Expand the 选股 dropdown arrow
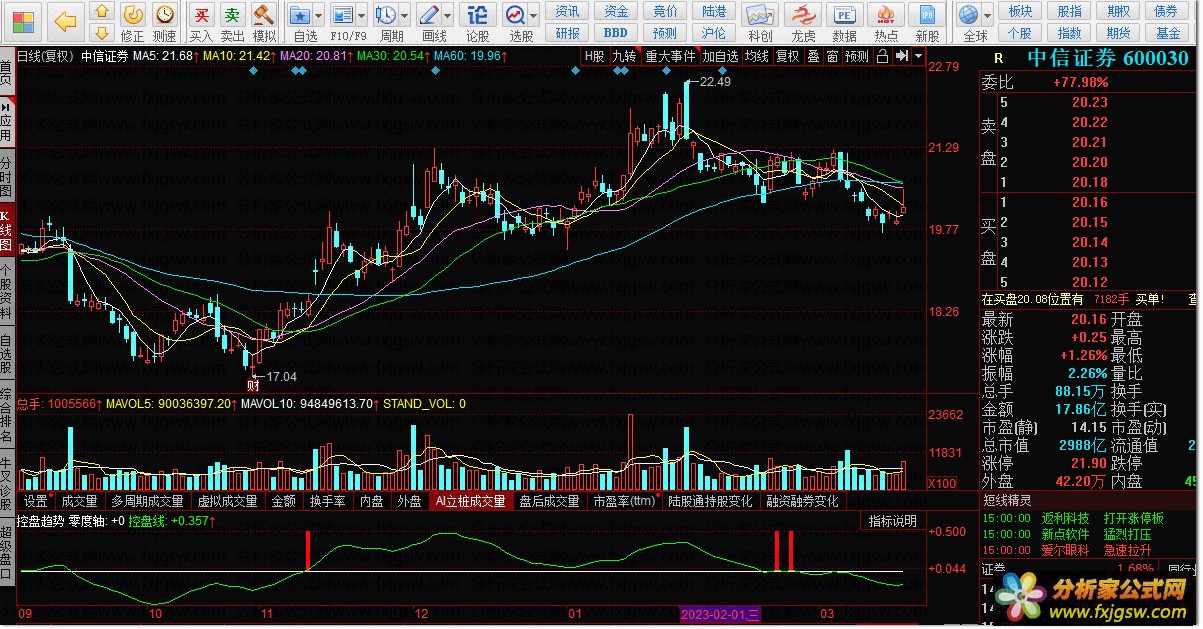Viewport: 1203px width, 629px height. (534, 16)
